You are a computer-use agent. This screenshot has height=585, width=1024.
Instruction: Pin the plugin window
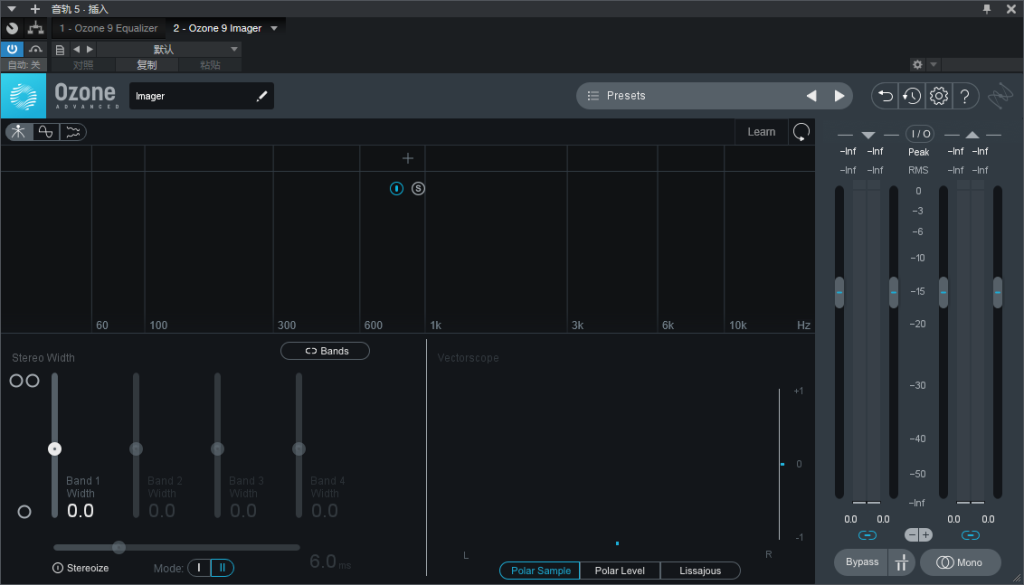(x=987, y=9)
